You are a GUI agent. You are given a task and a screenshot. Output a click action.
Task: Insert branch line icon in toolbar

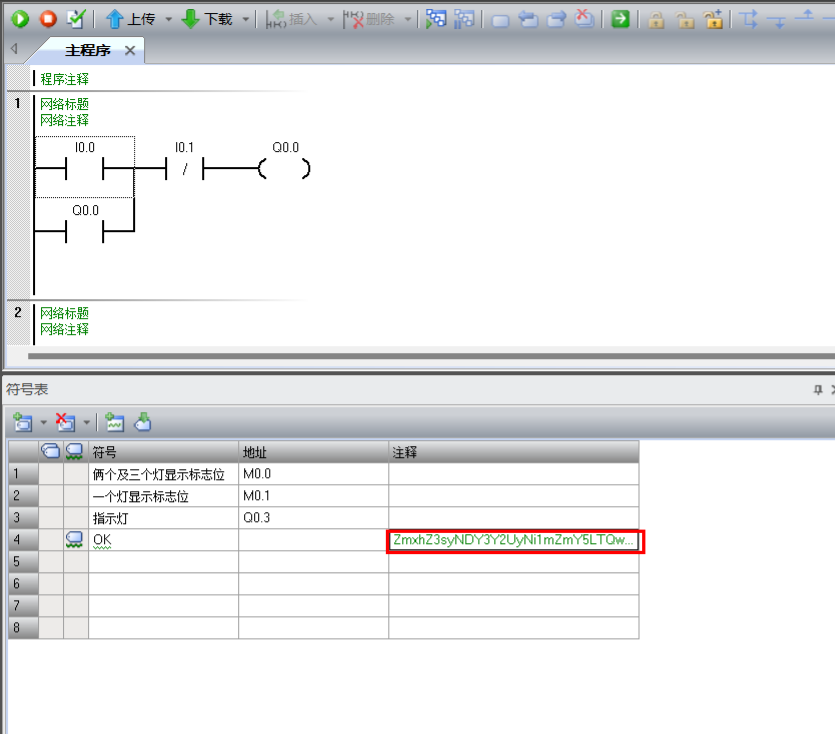749,19
